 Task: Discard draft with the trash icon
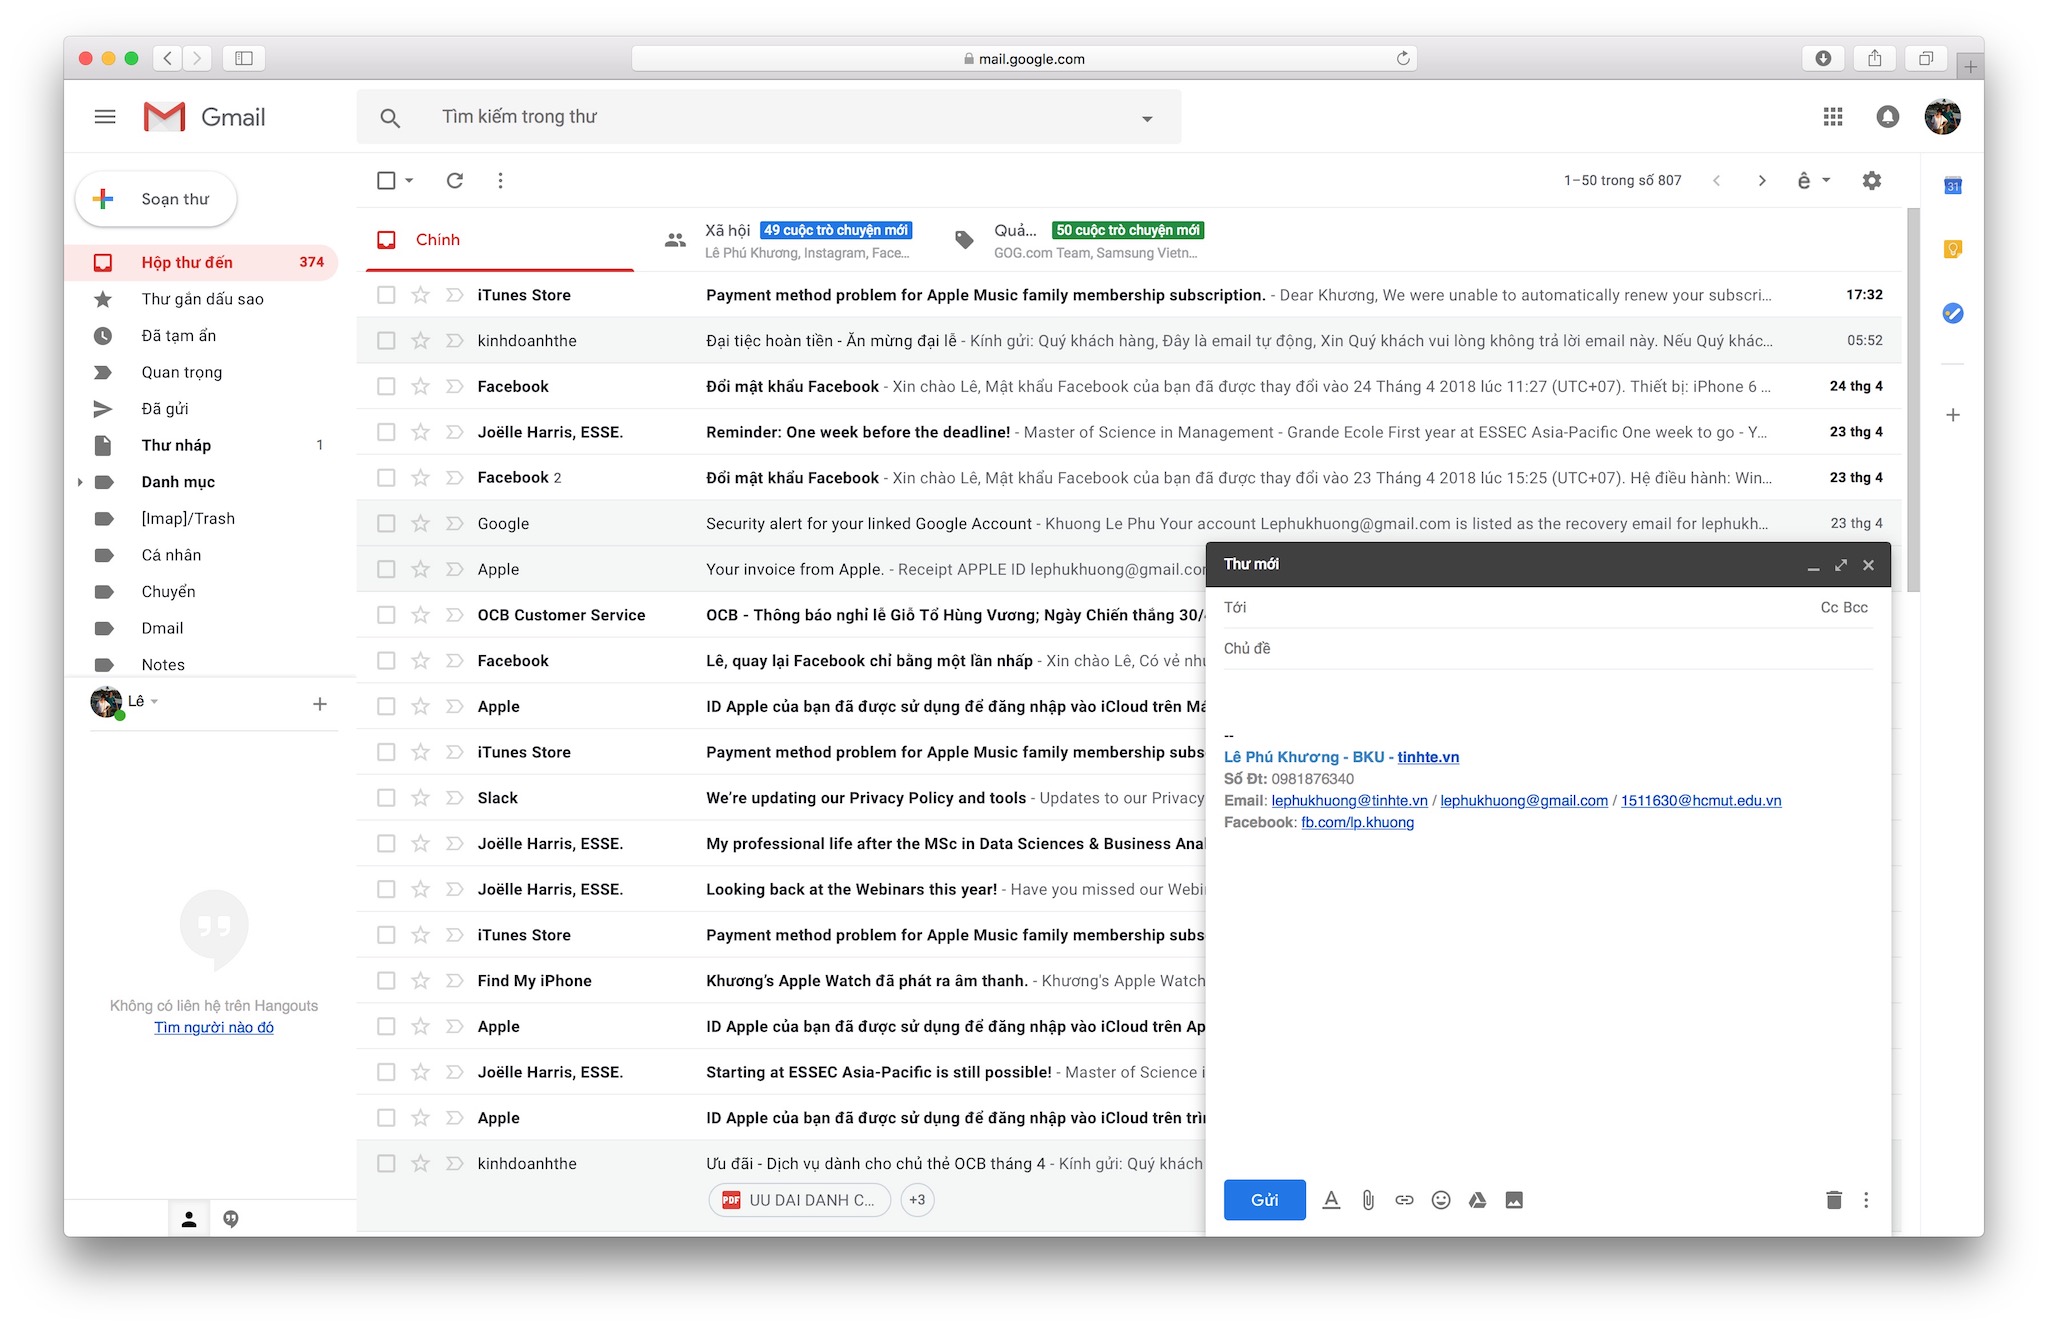coord(1833,1200)
